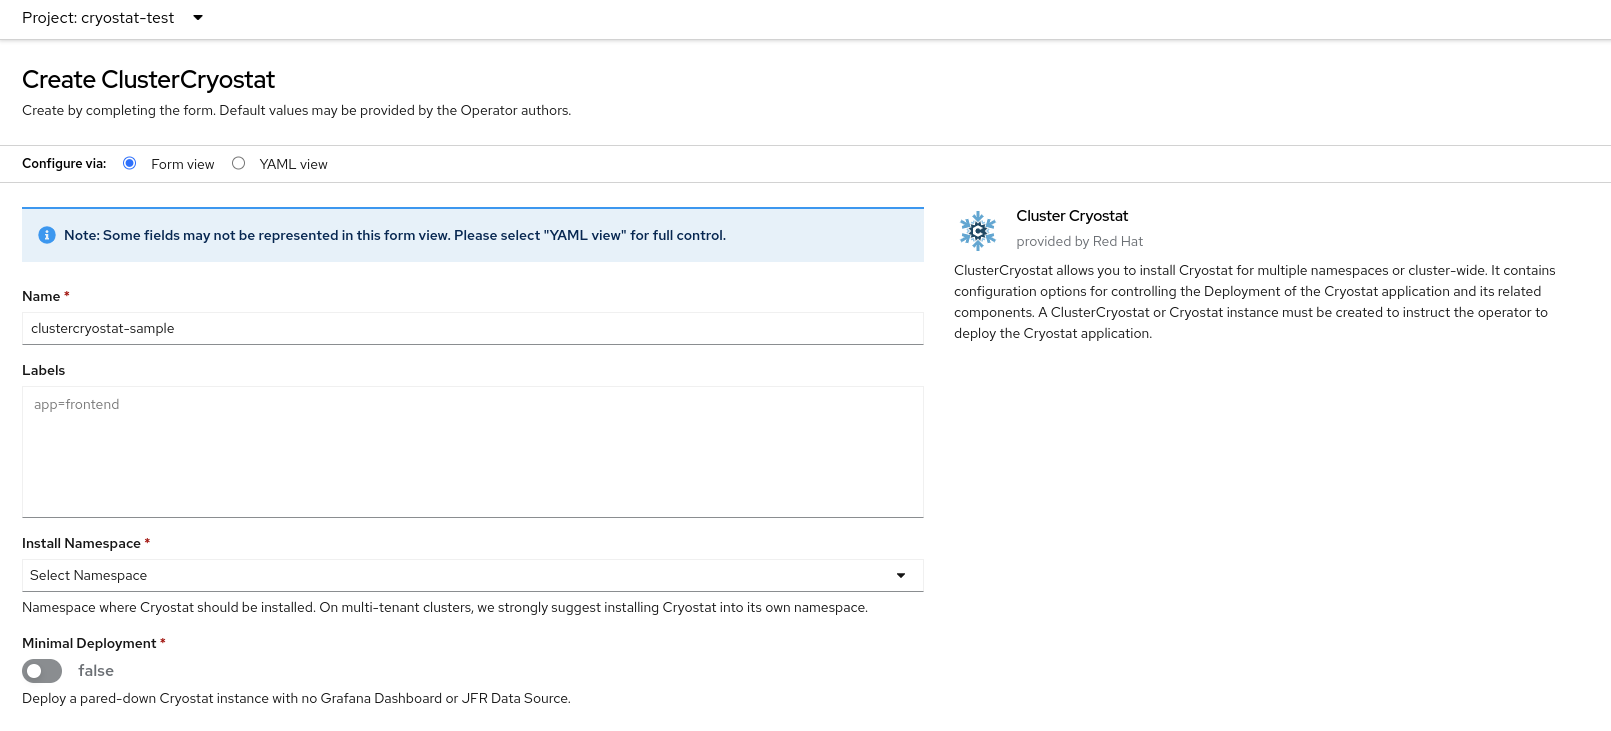Click the Install Namespace label
This screenshot has height=731, width=1611.
coord(81,543)
